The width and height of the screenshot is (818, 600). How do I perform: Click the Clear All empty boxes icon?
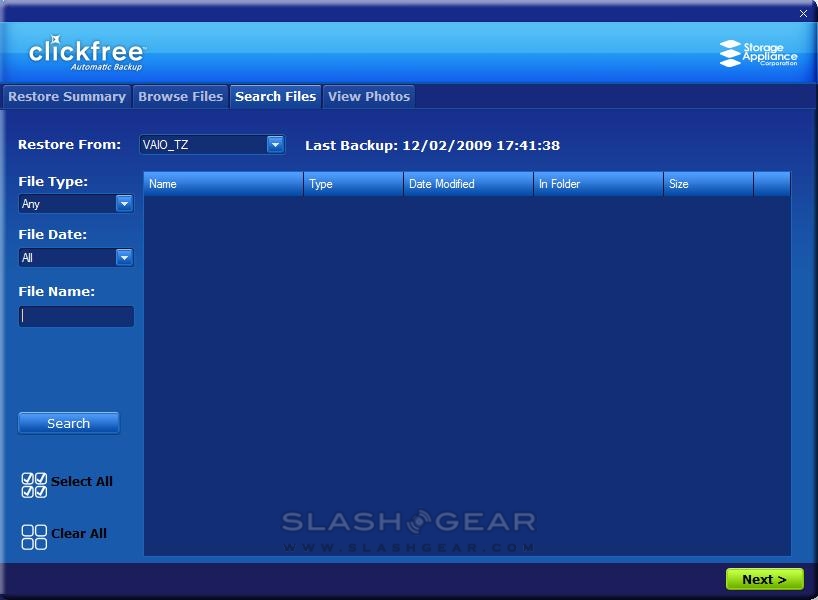(34, 537)
